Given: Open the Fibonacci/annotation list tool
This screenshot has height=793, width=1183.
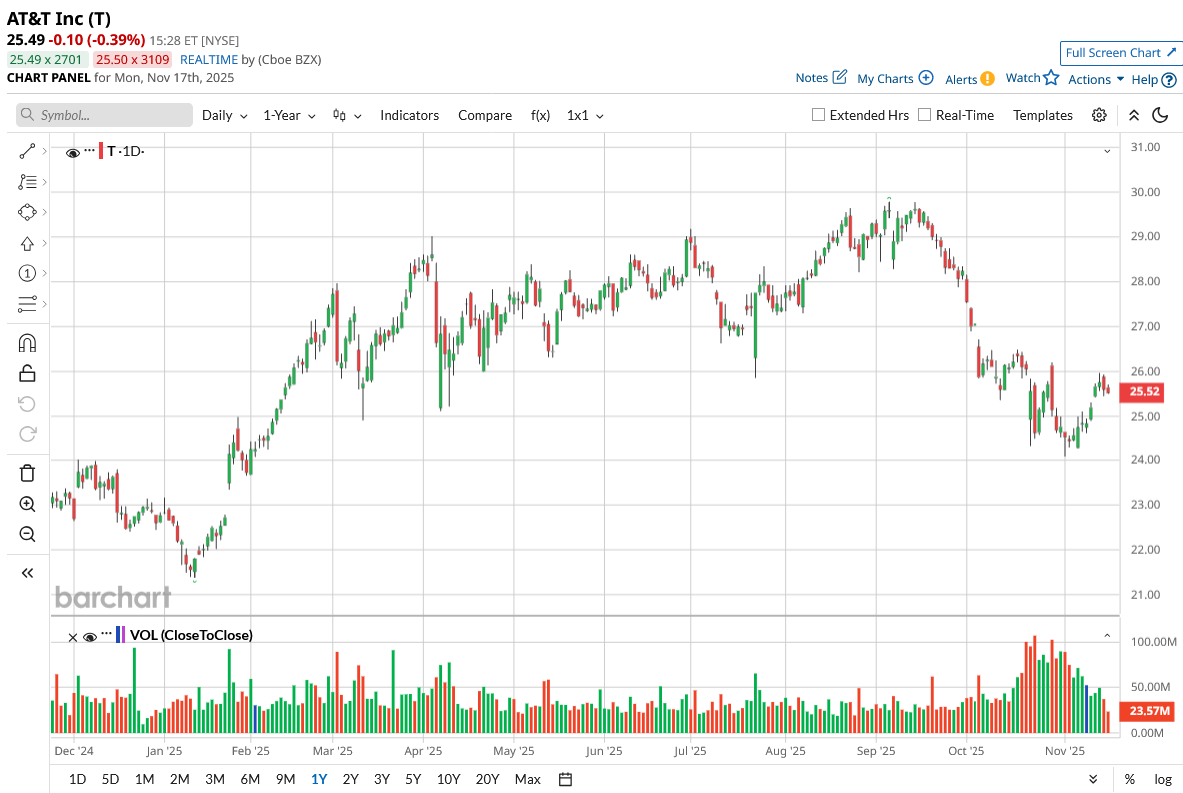Looking at the screenshot, I should (x=27, y=182).
